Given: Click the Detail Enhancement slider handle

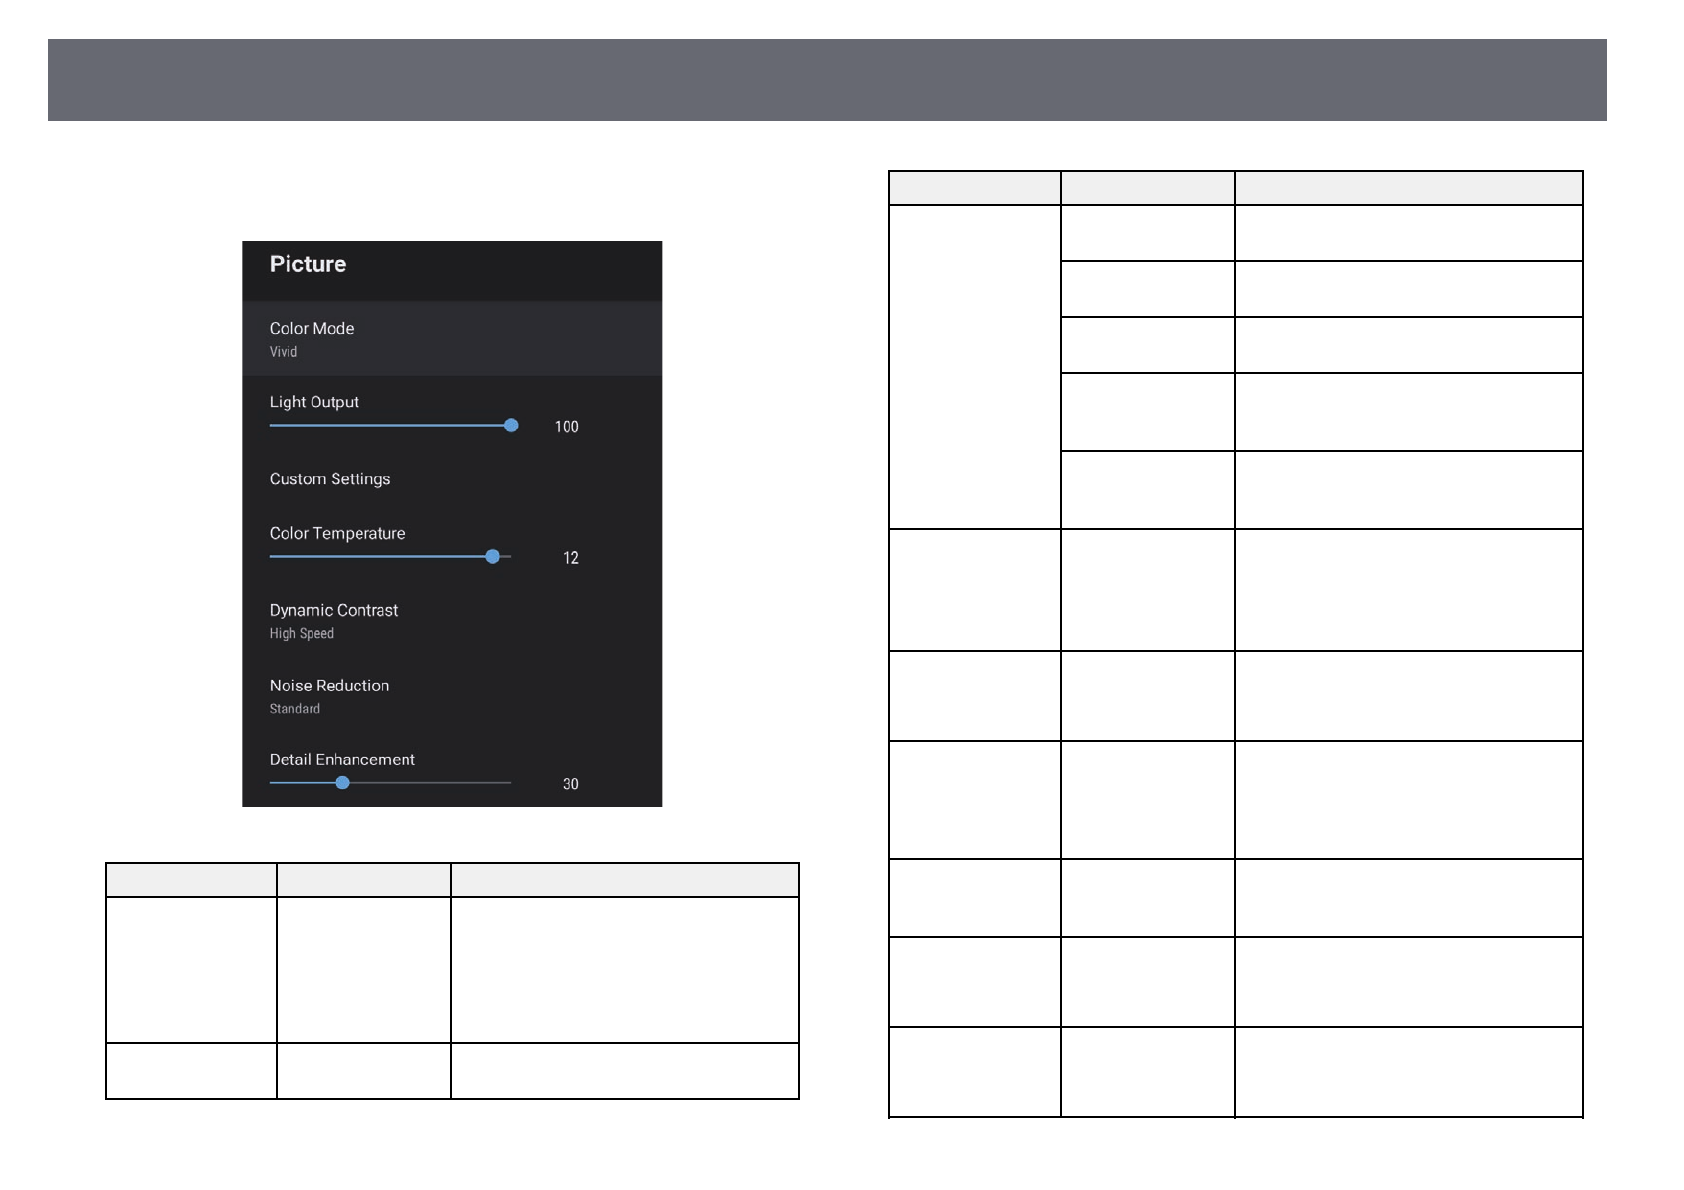Looking at the screenshot, I should (342, 783).
